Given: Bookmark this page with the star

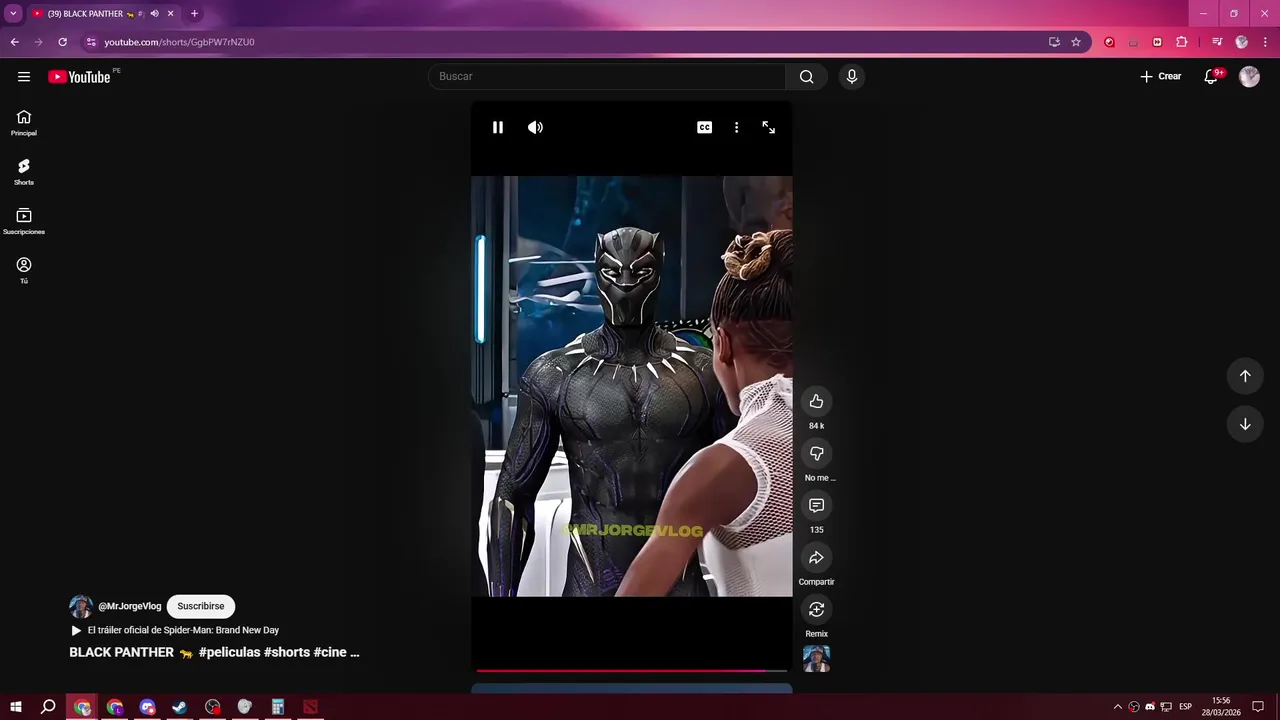Looking at the screenshot, I should click(x=1076, y=42).
